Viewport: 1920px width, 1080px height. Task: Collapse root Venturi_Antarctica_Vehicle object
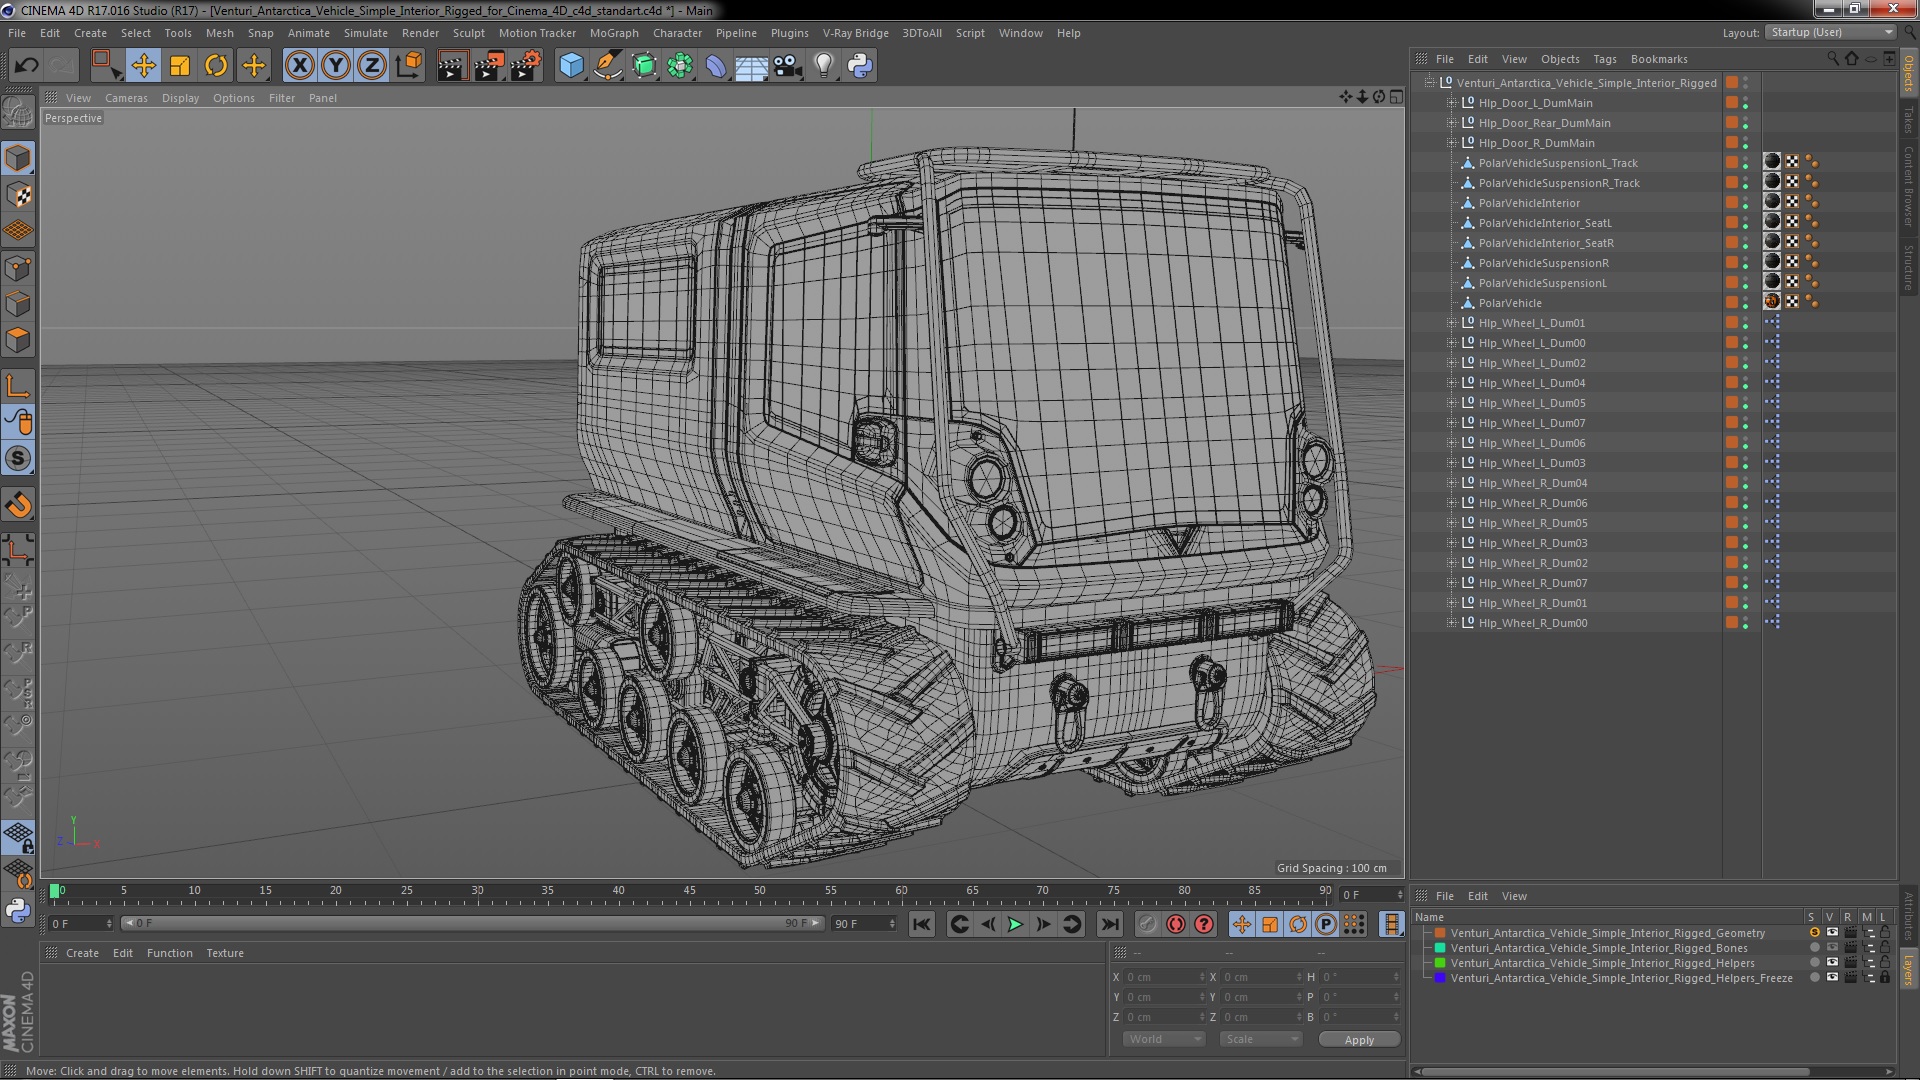pos(1430,83)
